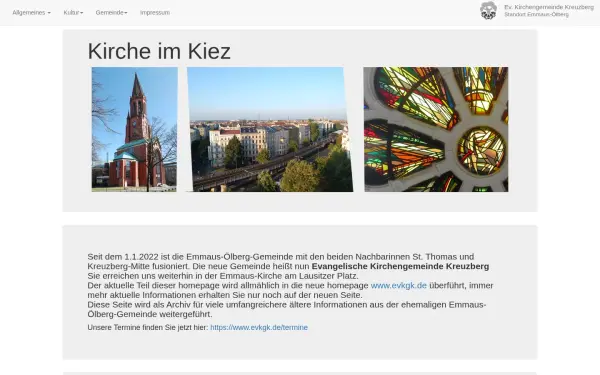Expand the Kultur navigation menu
Image resolution: width=600 pixels, height=375 pixels.
click(73, 13)
